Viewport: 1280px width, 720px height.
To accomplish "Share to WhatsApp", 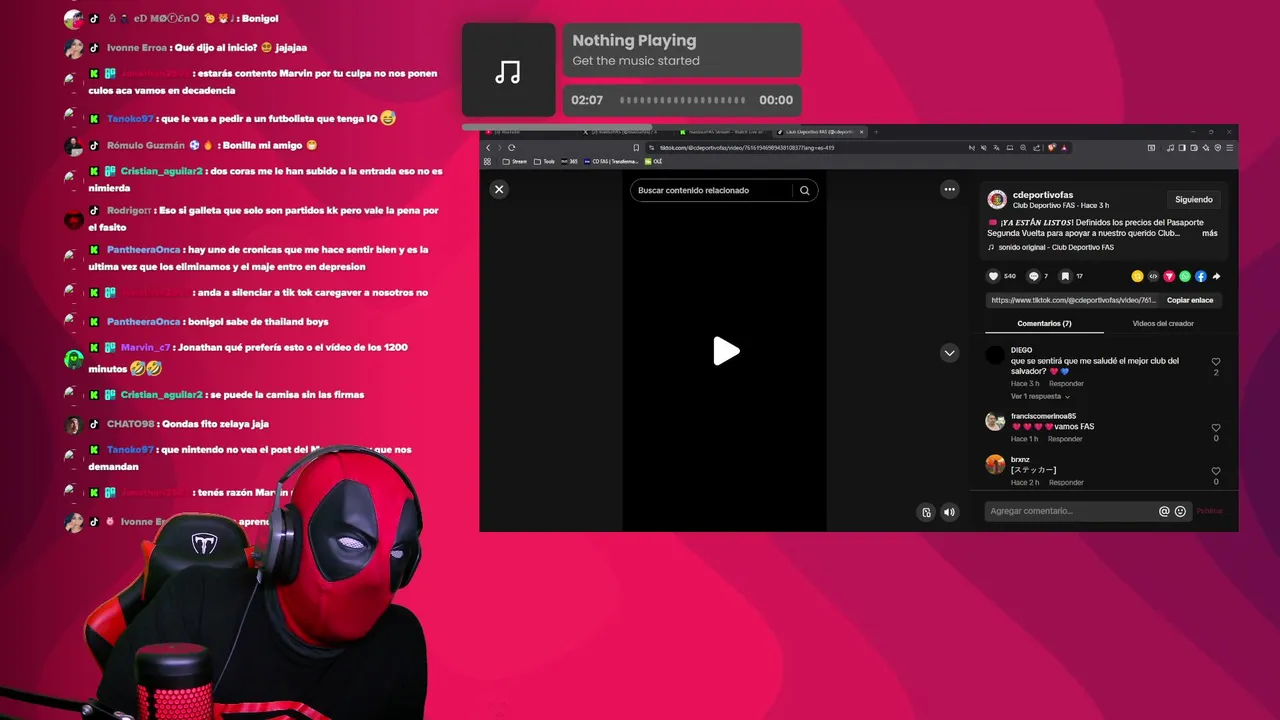I will tap(1185, 276).
